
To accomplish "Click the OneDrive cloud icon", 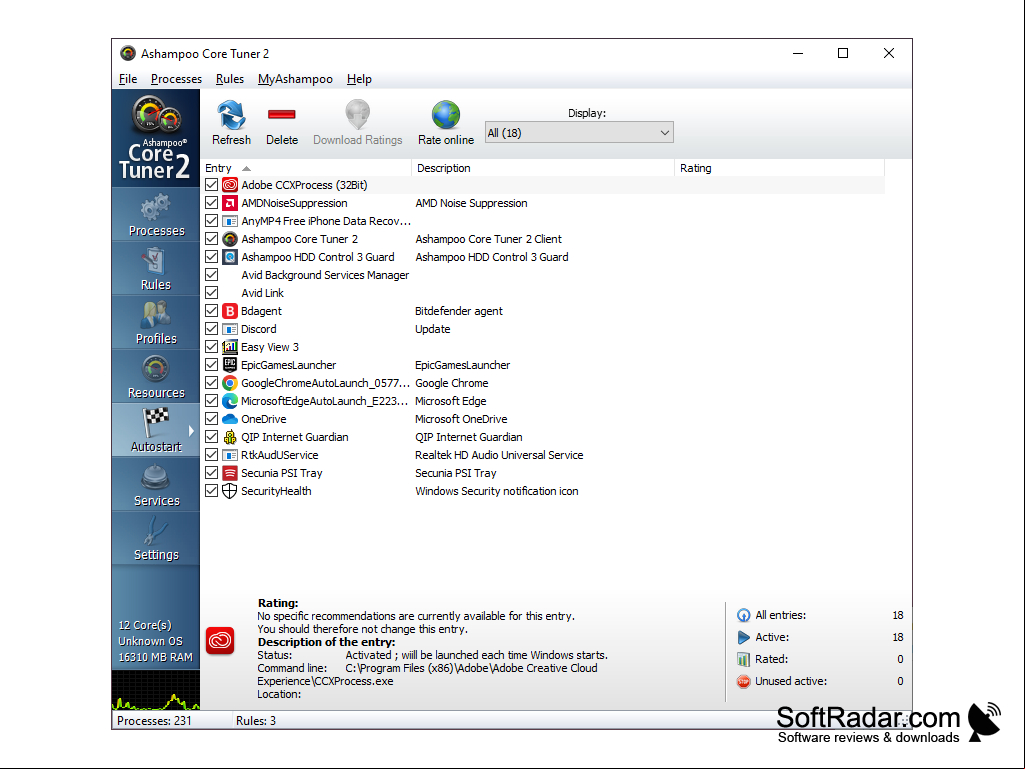I will [229, 419].
